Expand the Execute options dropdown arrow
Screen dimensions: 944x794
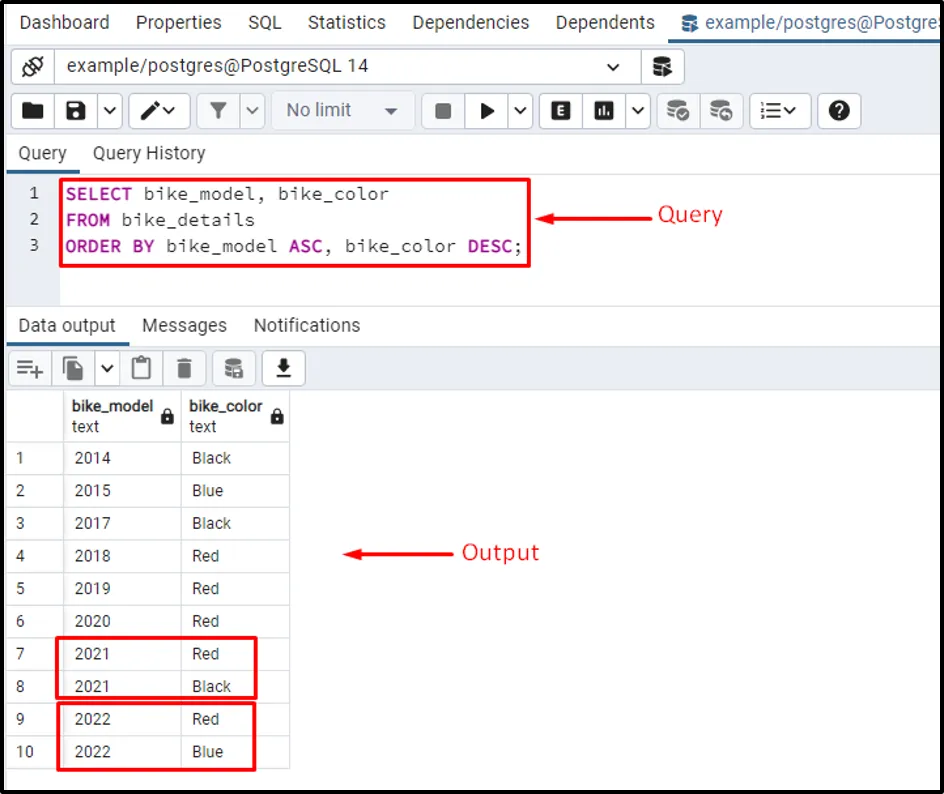coord(520,111)
